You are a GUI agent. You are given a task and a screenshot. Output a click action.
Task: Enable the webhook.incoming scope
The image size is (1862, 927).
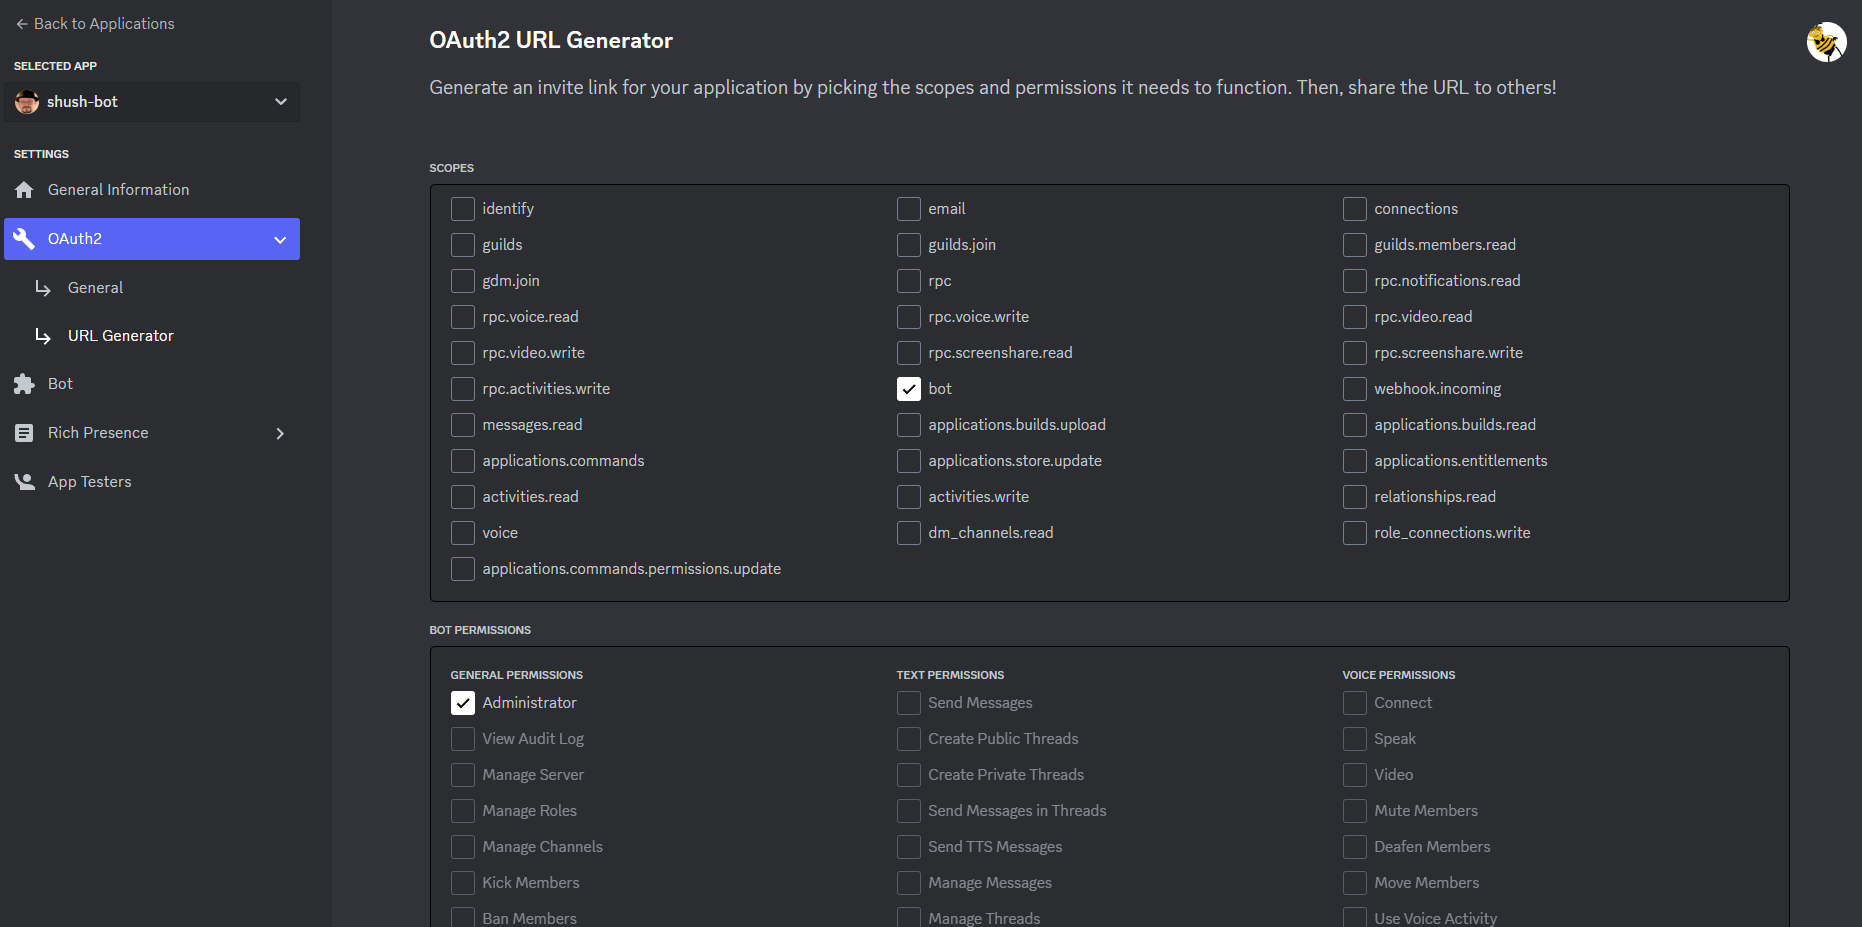[x=1354, y=389]
